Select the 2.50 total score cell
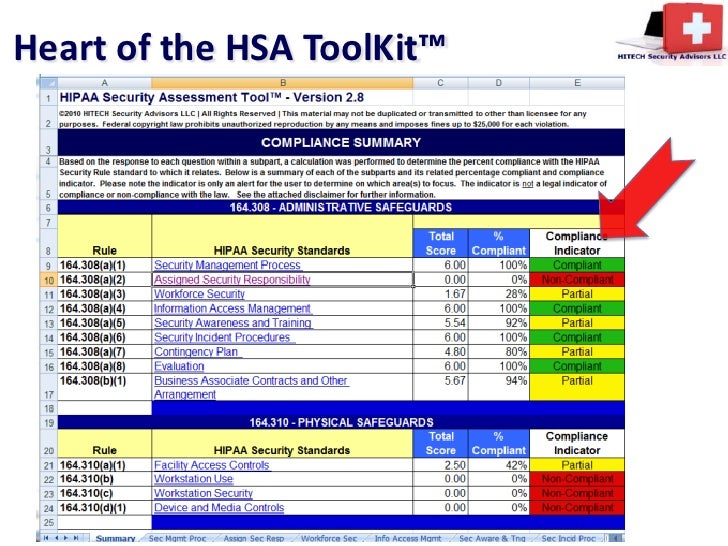This screenshot has width=728, height=546. coord(441,465)
